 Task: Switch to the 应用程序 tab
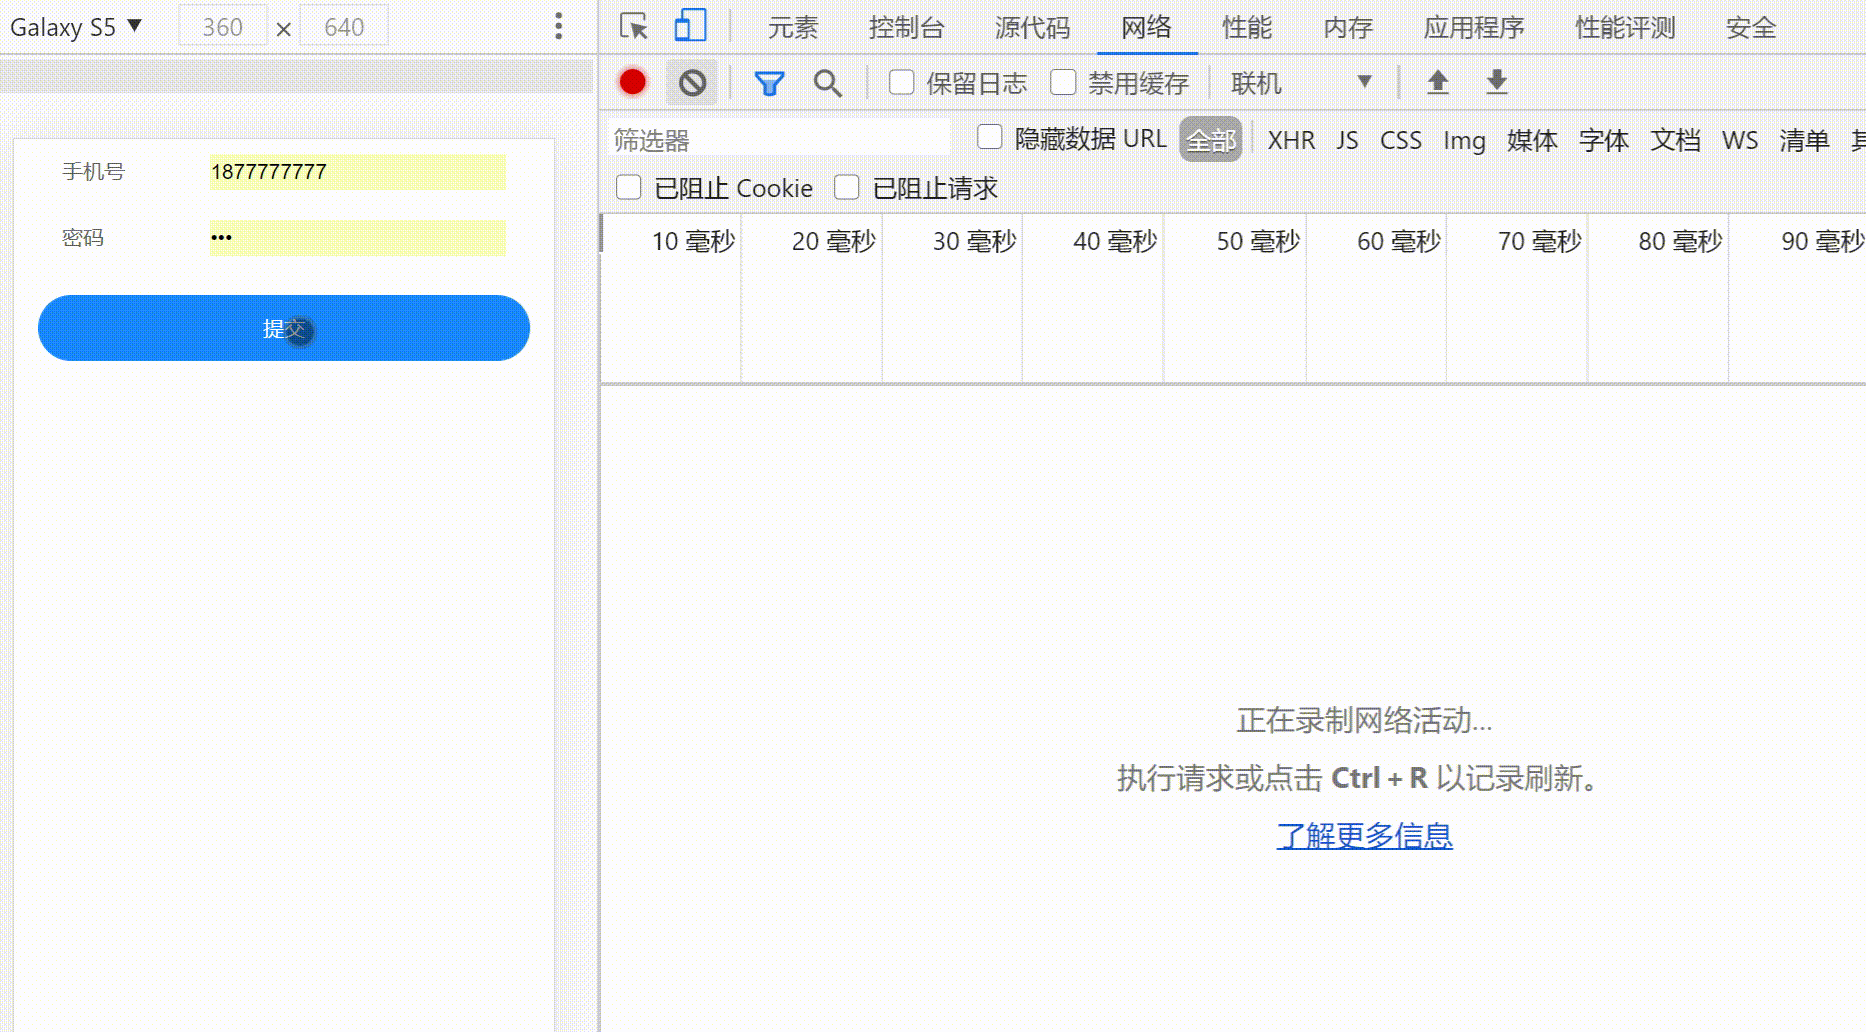pos(1472,28)
